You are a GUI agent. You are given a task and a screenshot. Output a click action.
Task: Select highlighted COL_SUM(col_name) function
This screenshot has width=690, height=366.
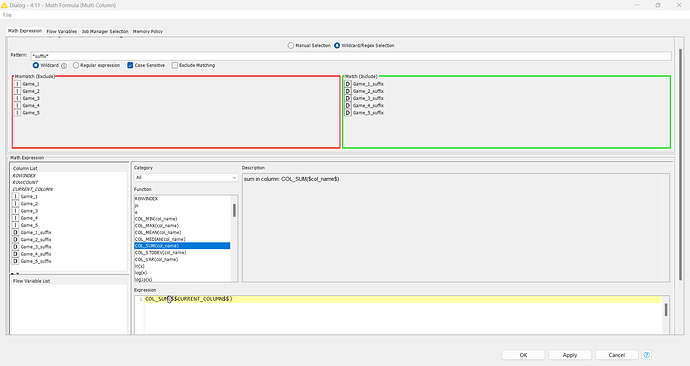(182, 245)
